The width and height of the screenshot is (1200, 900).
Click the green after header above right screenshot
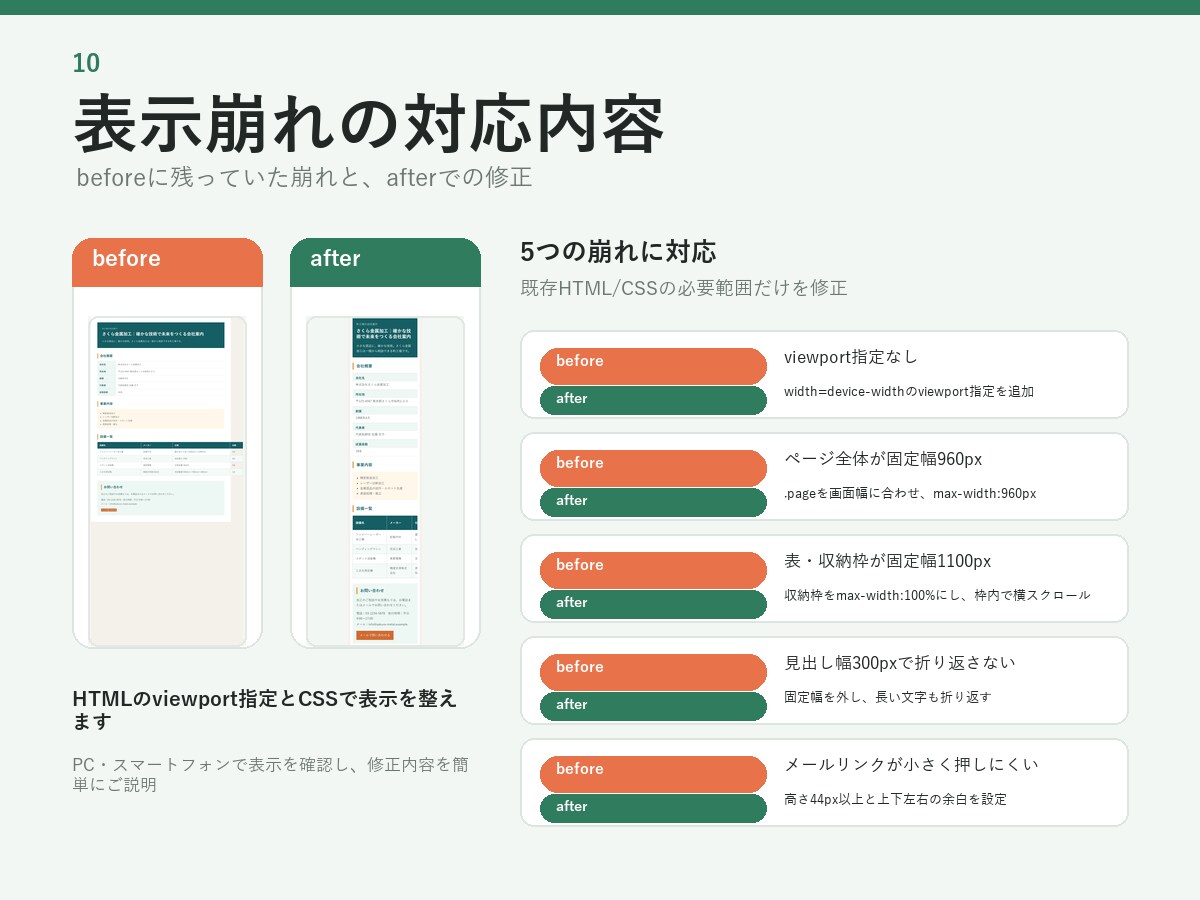[x=385, y=262]
